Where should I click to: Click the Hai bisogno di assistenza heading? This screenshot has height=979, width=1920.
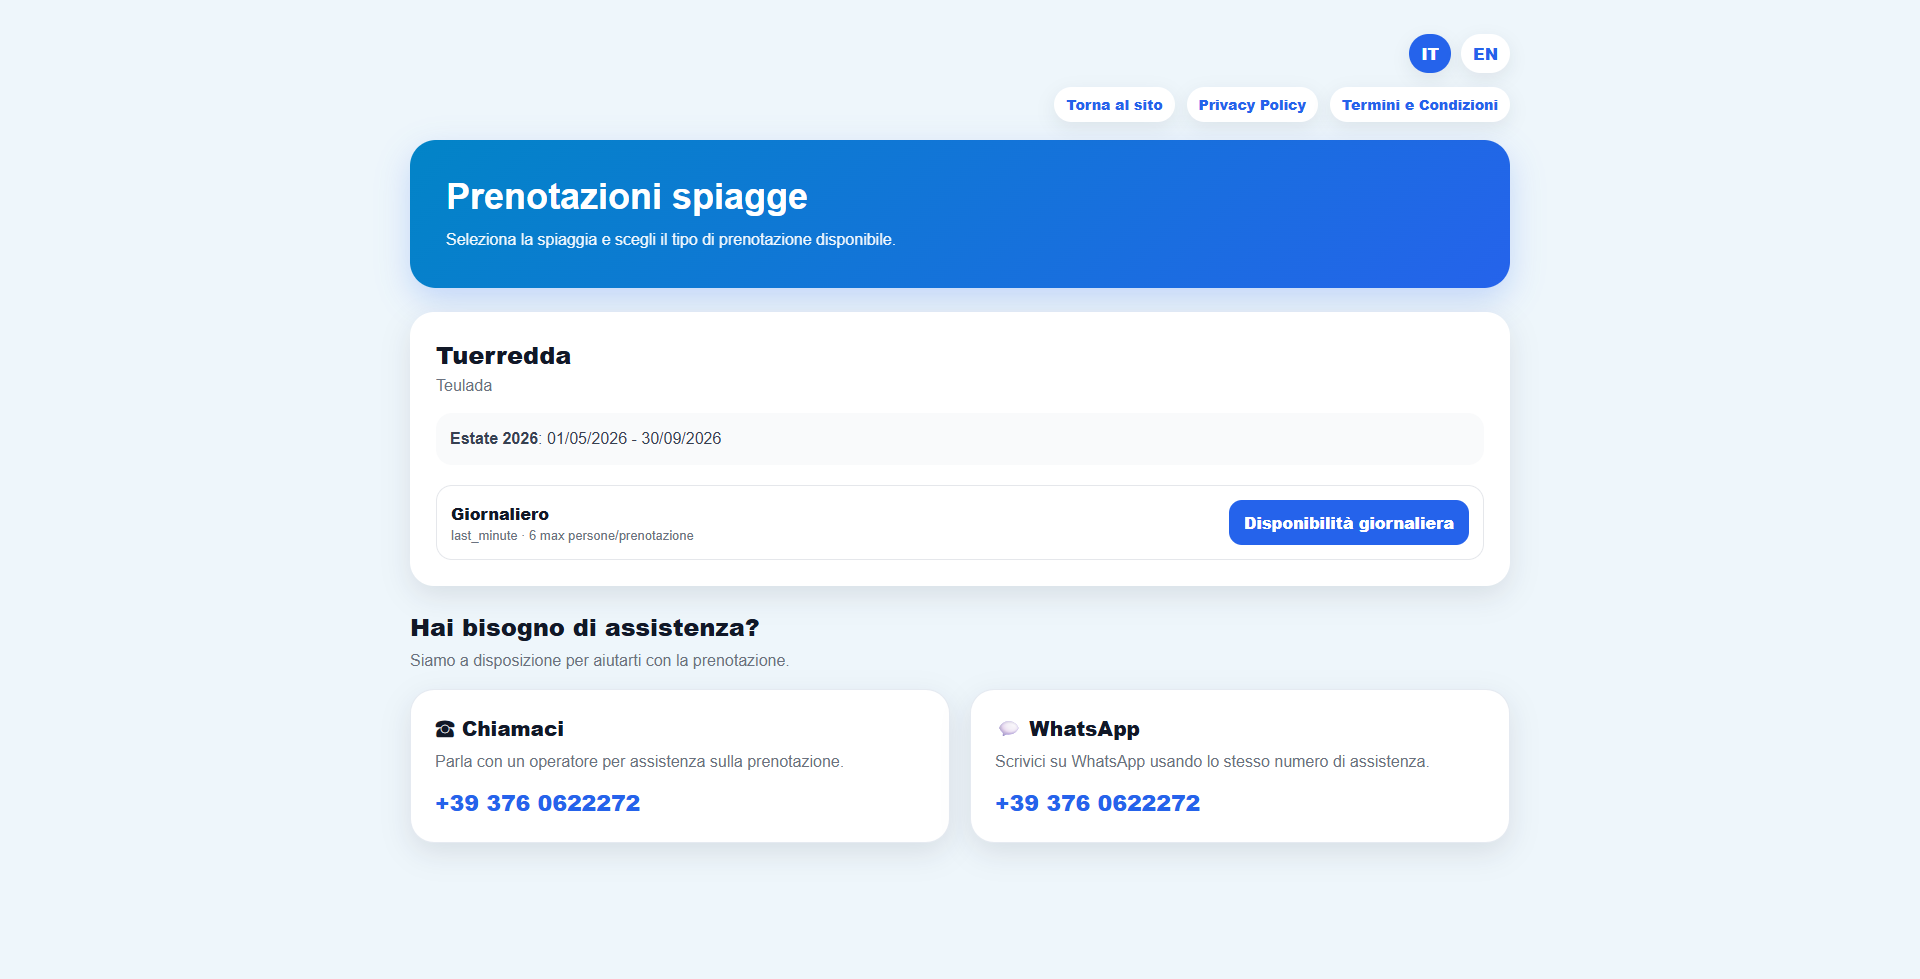coord(585,628)
